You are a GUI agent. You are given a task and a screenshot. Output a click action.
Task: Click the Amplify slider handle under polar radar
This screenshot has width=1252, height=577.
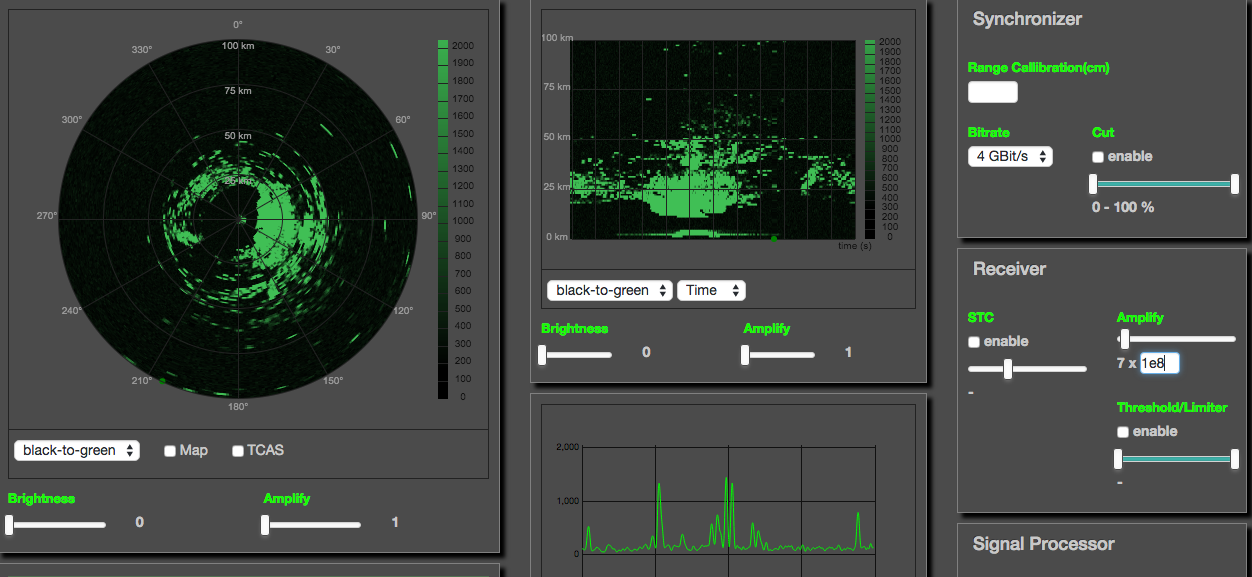tap(266, 524)
